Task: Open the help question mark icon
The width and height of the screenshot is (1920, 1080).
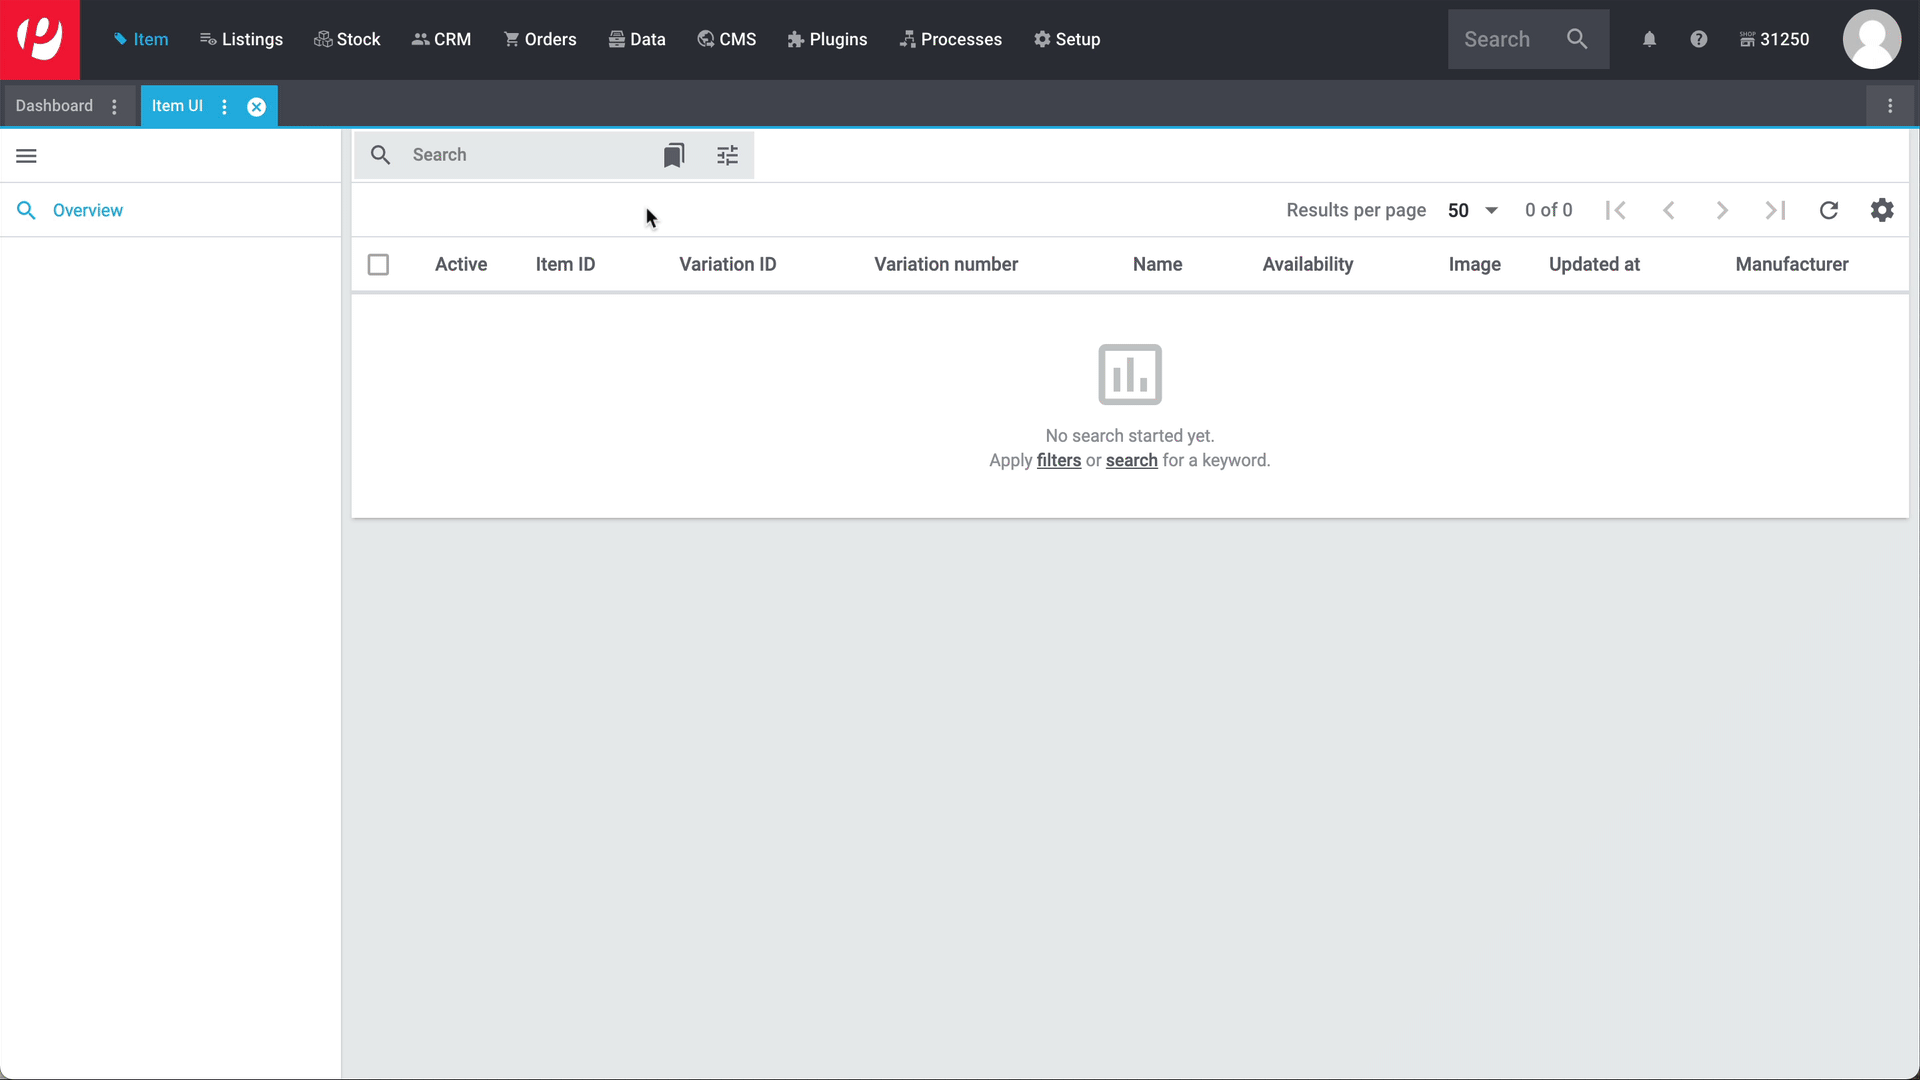Action: [1698, 39]
